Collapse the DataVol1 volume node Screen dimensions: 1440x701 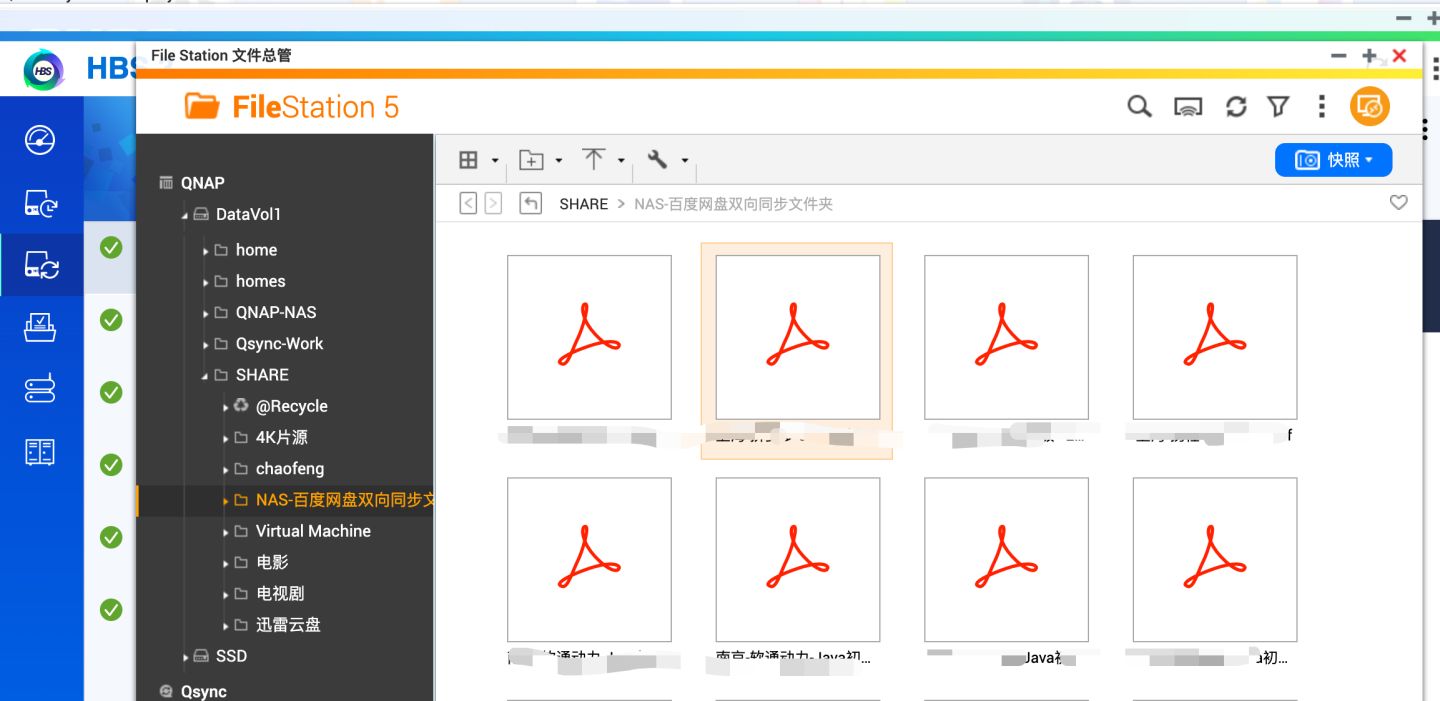[x=185, y=216]
